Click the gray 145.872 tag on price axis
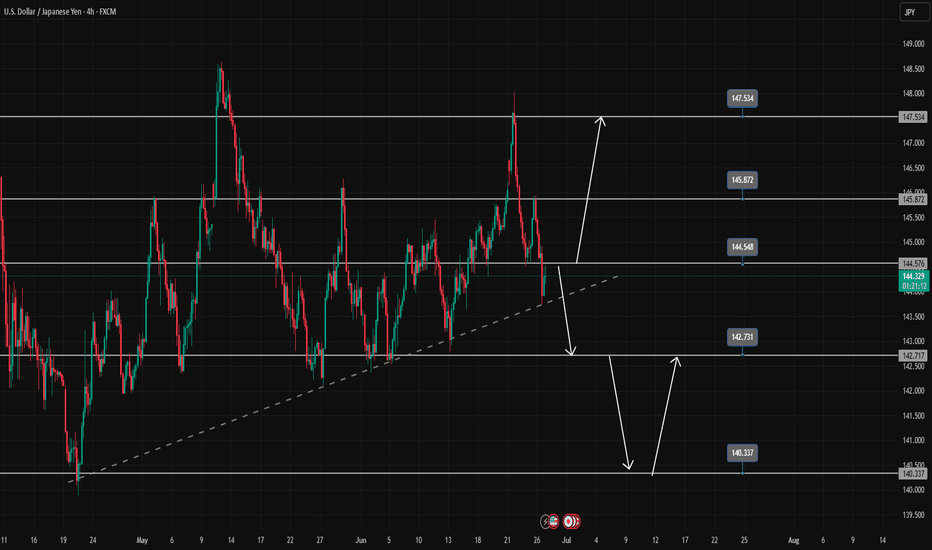932x550 pixels. click(914, 199)
